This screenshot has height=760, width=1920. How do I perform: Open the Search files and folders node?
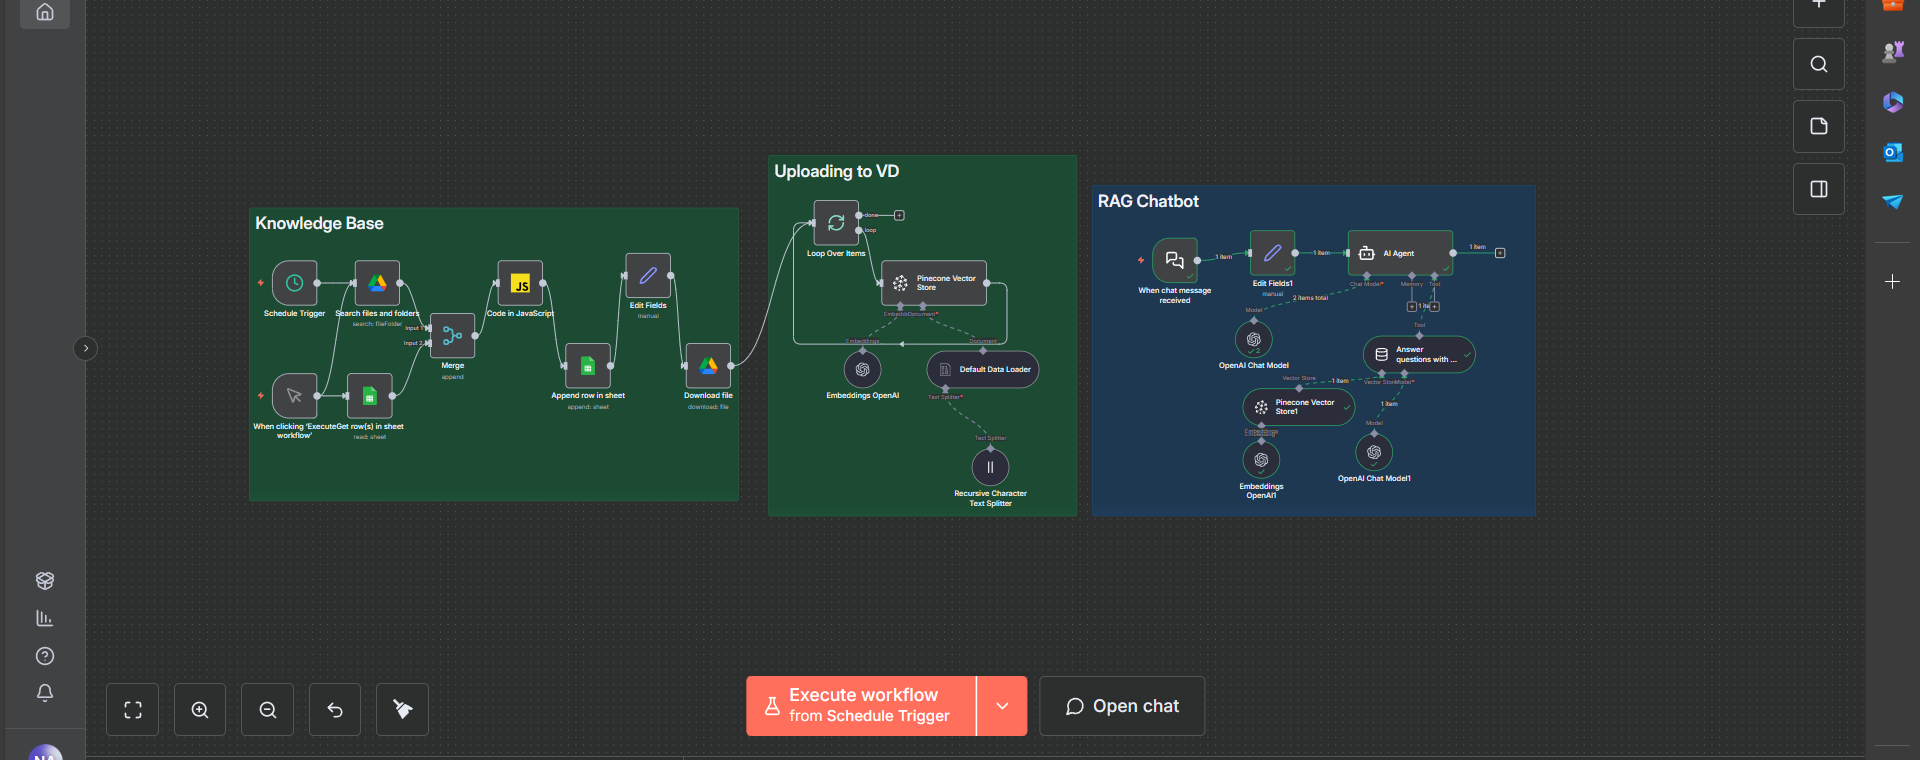coord(377,283)
